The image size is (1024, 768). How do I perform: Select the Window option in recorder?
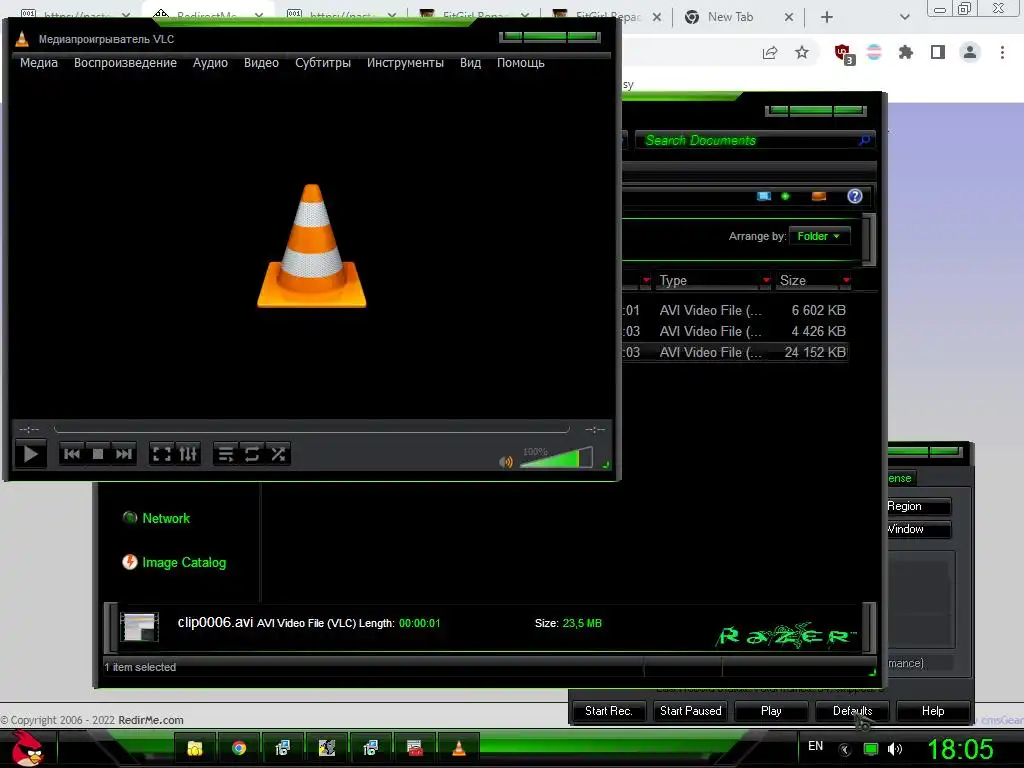918,529
